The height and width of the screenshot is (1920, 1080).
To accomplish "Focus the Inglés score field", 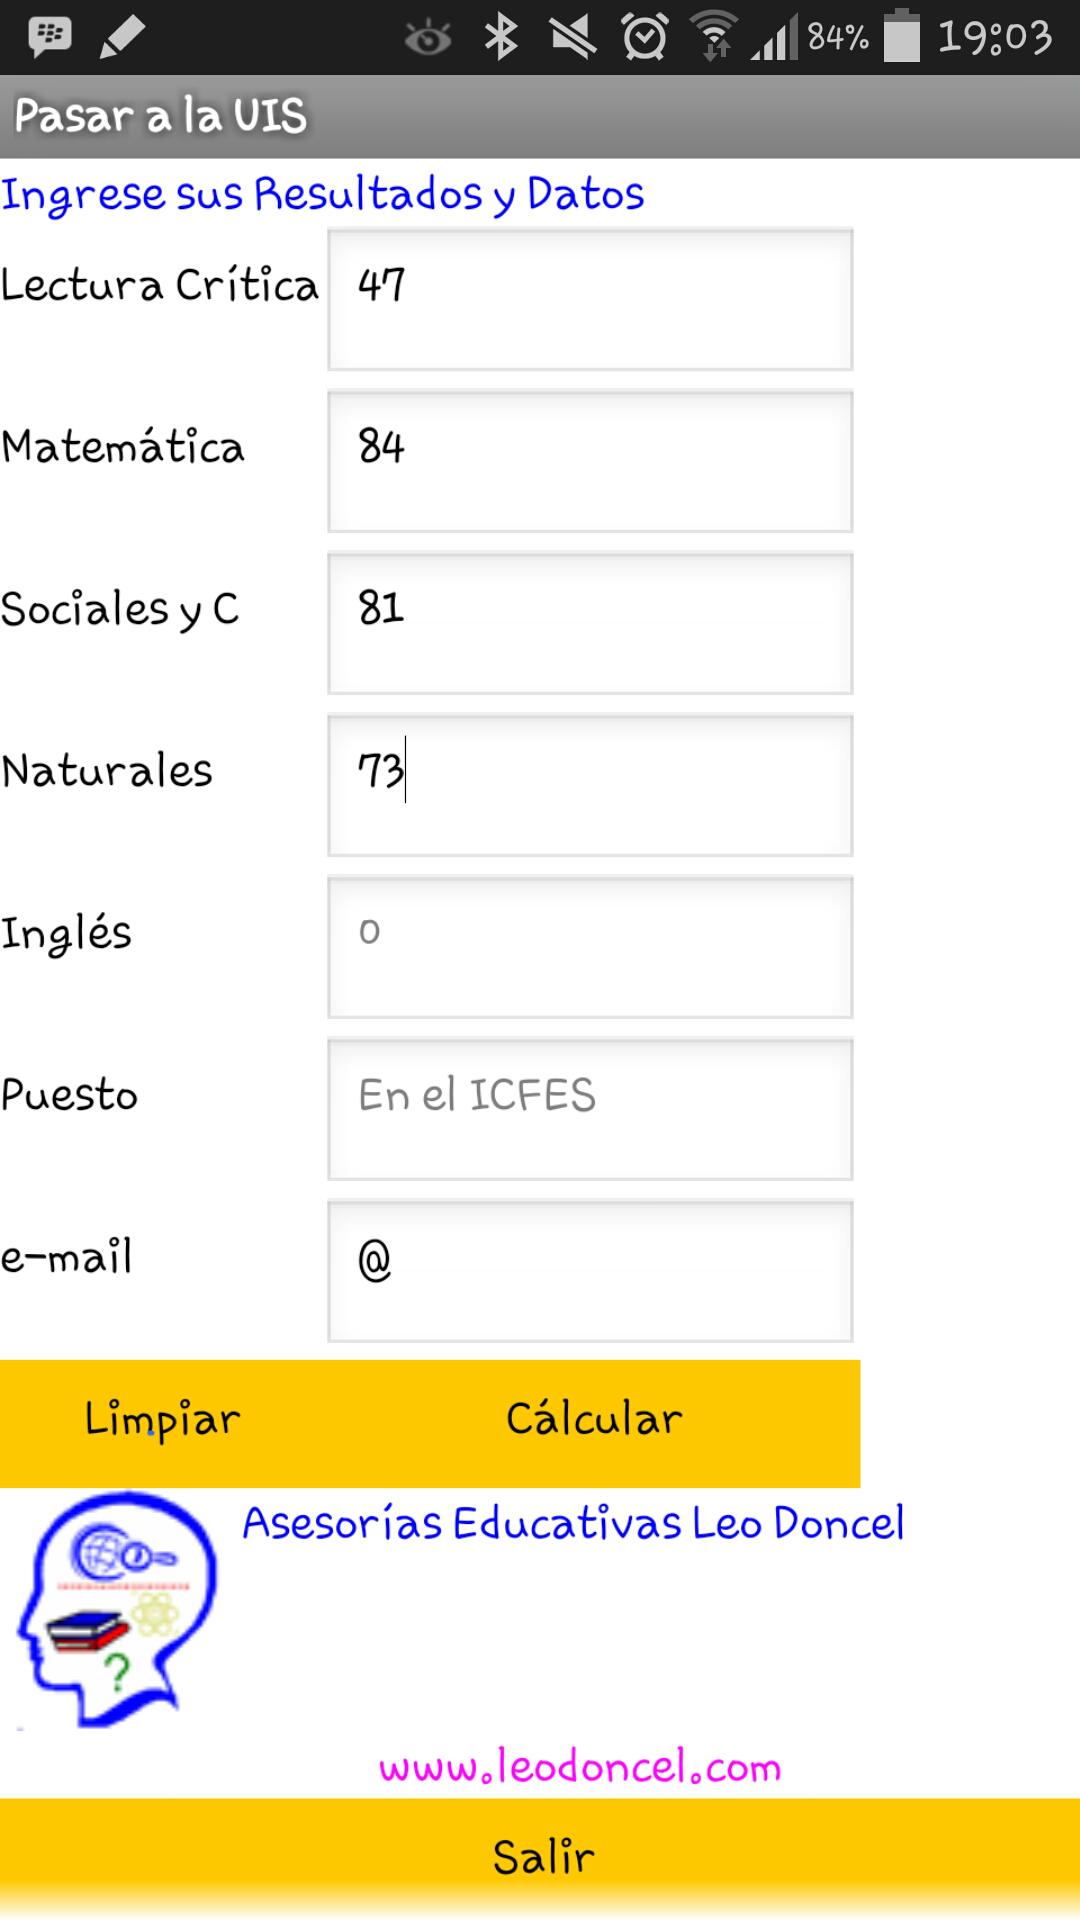I will click(x=590, y=947).
